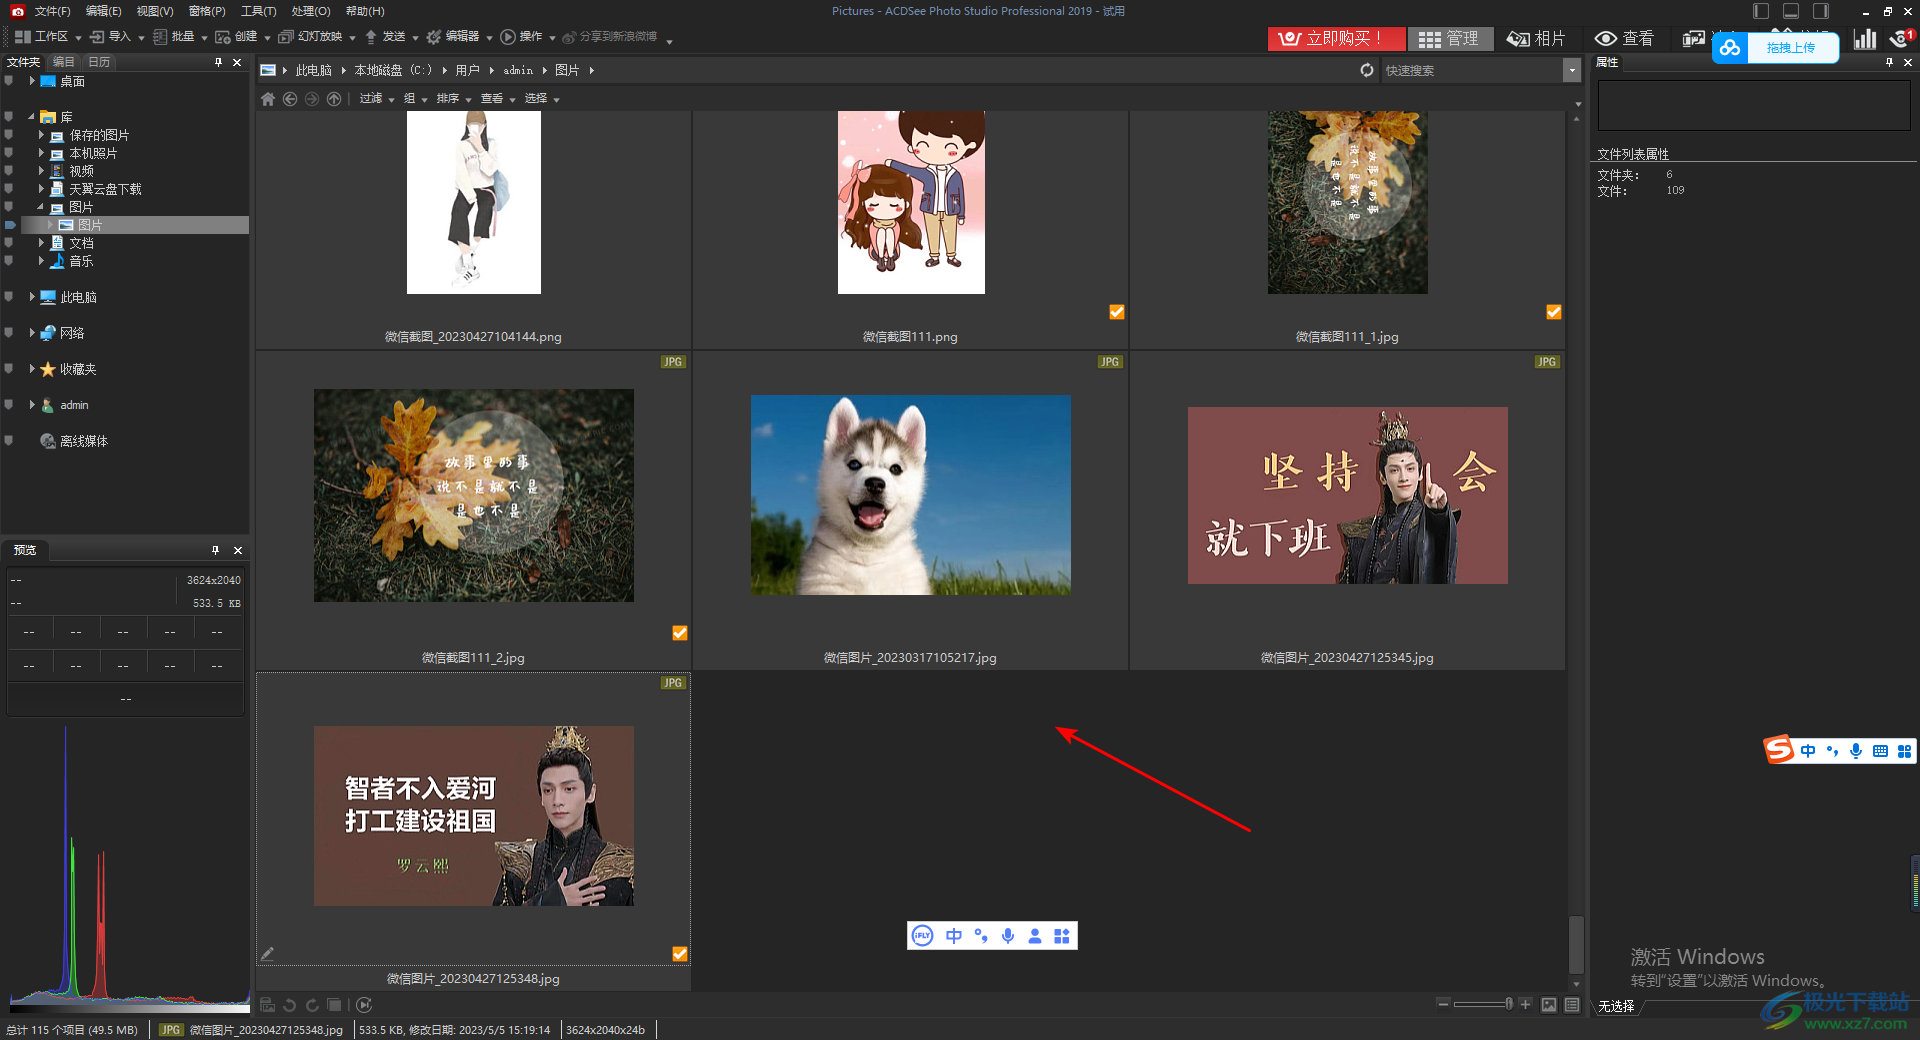Toggle left panel layout icon in title bar
Screen dimensions: 1920x1040
click(x=1761, y=11)
